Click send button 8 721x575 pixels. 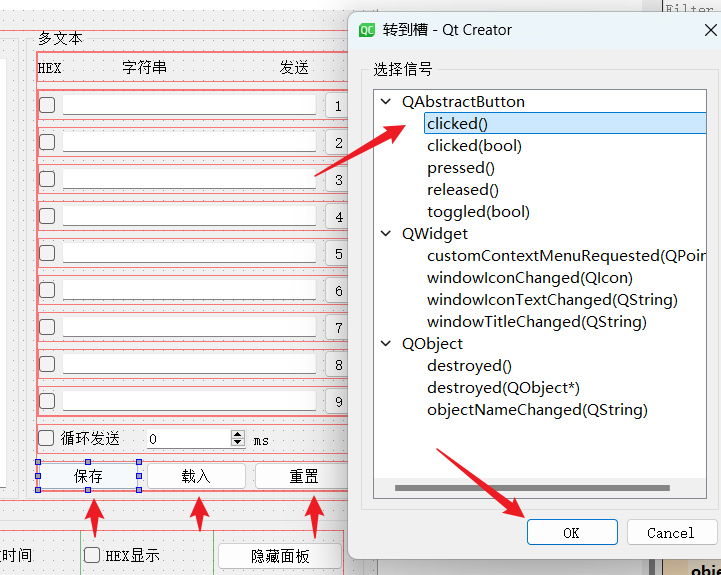pyautogui.click(x=338, y=365)
